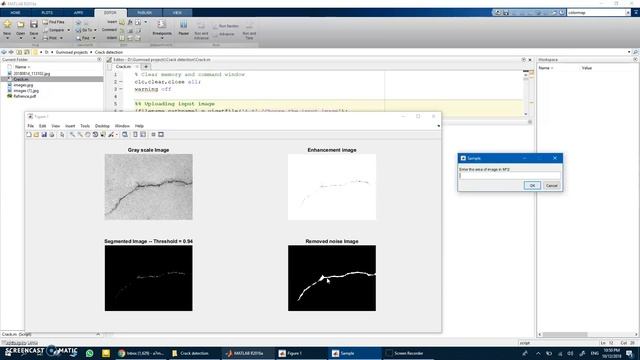Select the Data Cursor tool in figure toolbar
This screenshot has width=640, height=360.
[x=103, y=134]
